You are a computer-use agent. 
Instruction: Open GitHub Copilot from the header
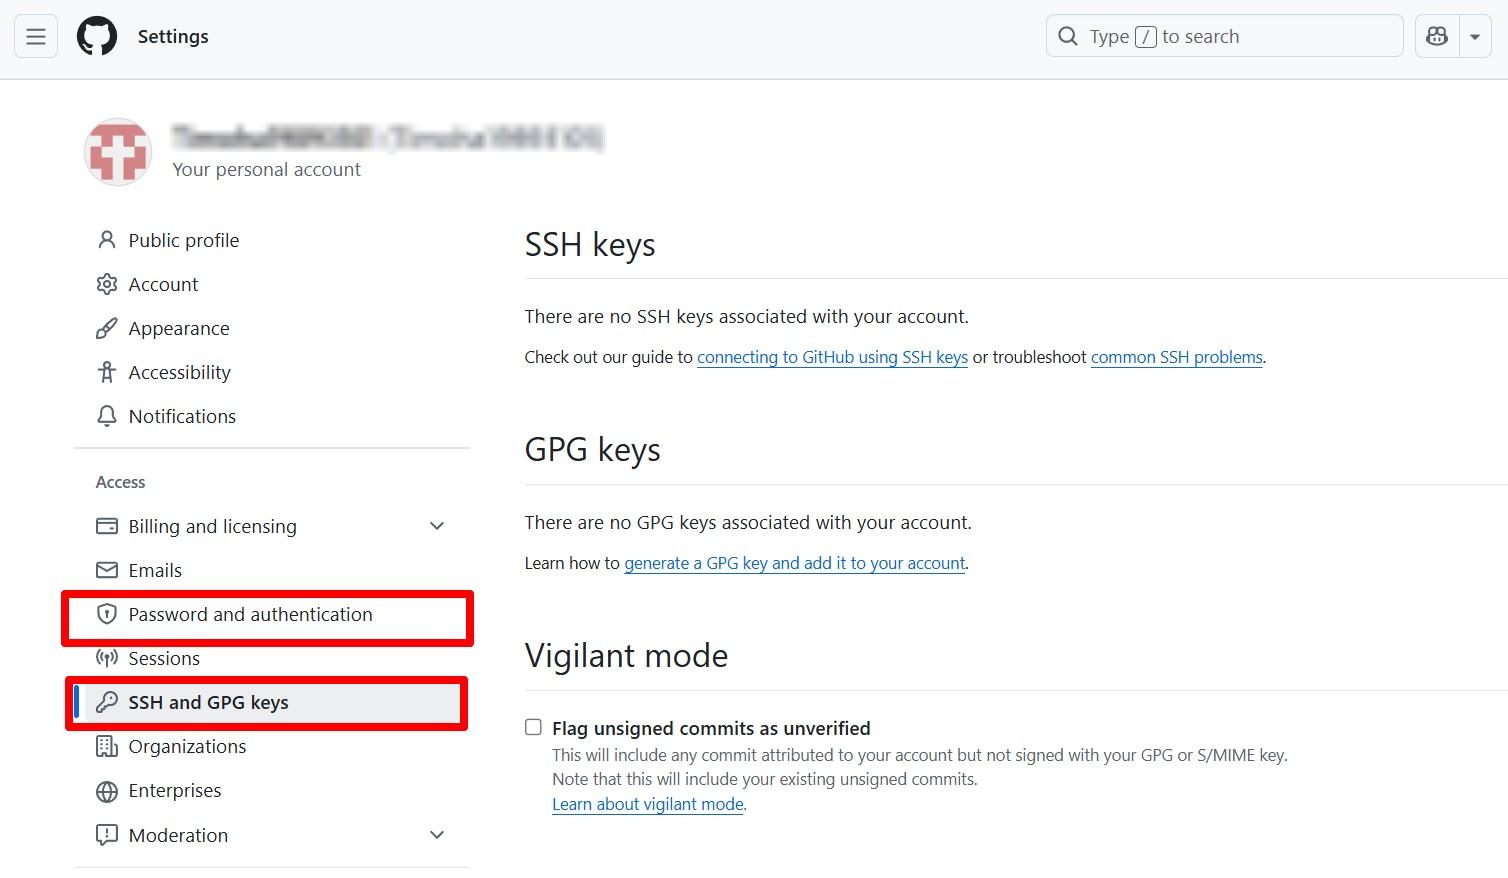1436,36
